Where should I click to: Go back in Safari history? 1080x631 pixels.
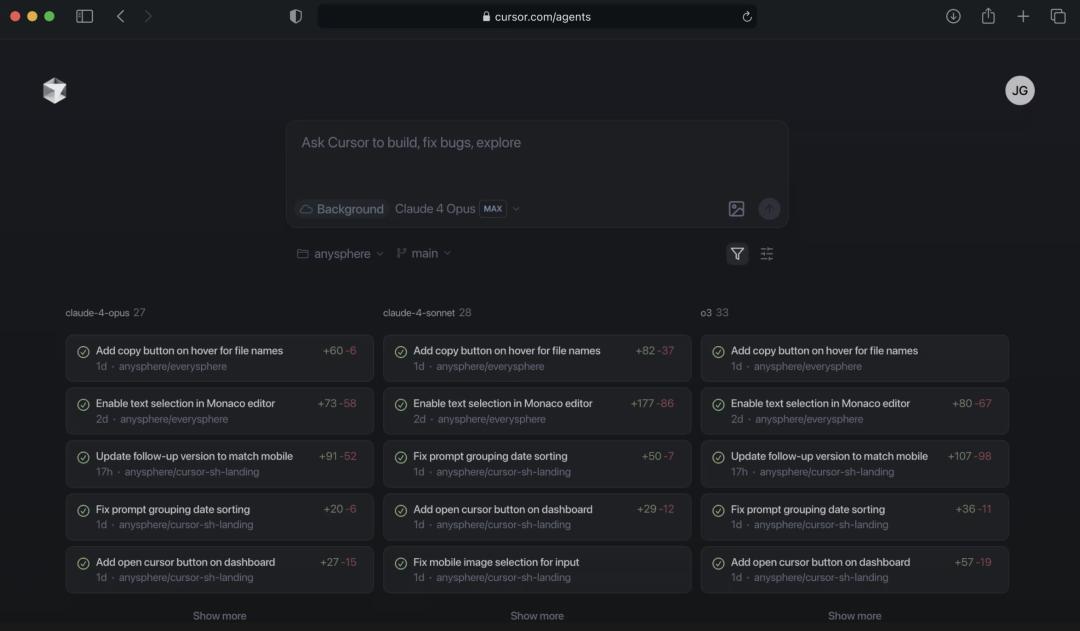pos(121,17)
